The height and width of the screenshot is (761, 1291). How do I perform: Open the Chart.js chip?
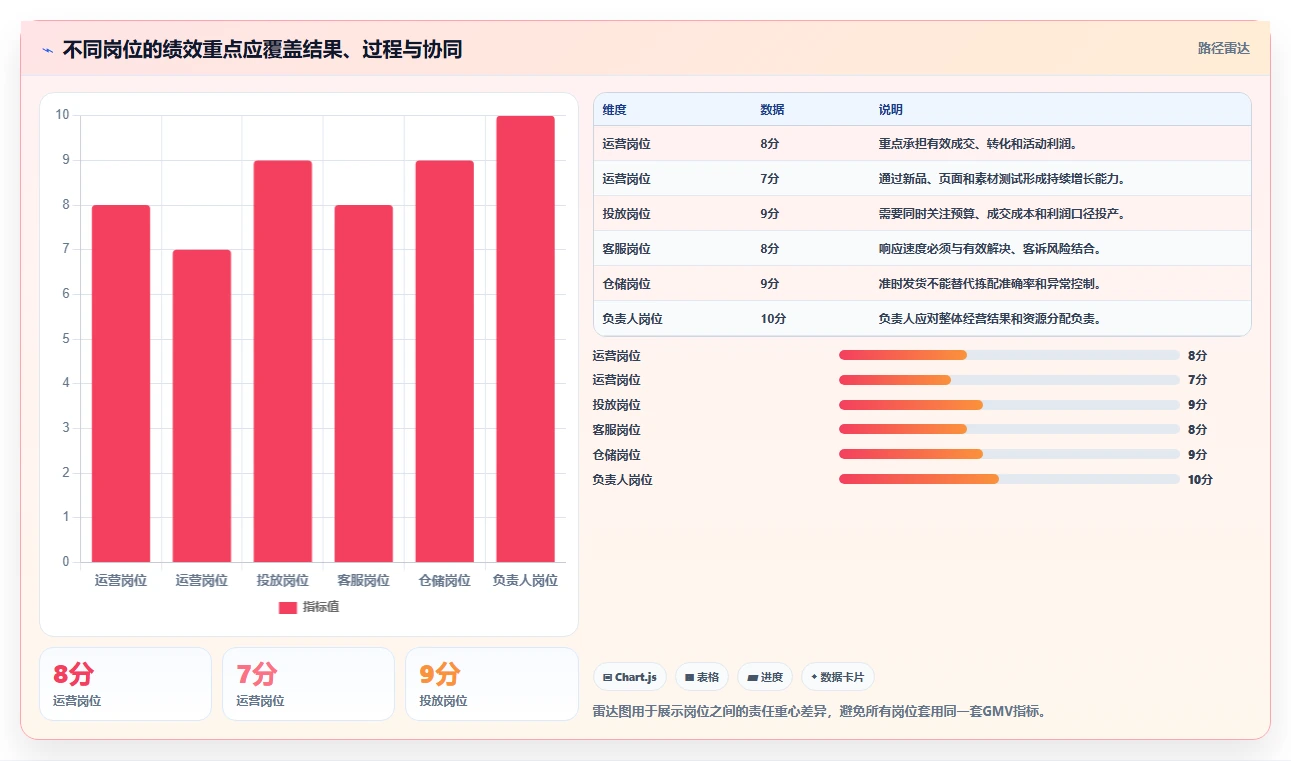(629, 677)
